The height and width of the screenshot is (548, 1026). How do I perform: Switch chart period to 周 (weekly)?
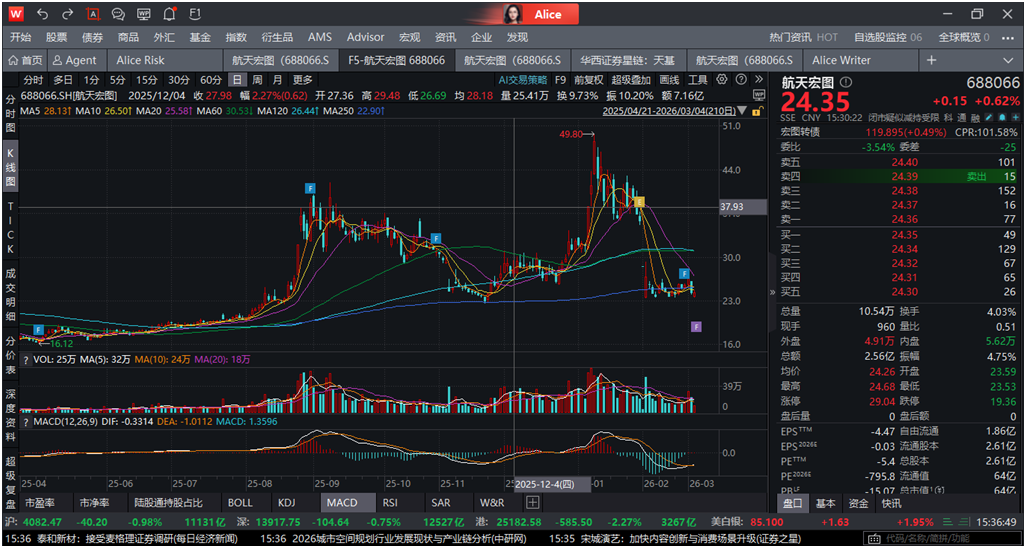click(258, 80)
